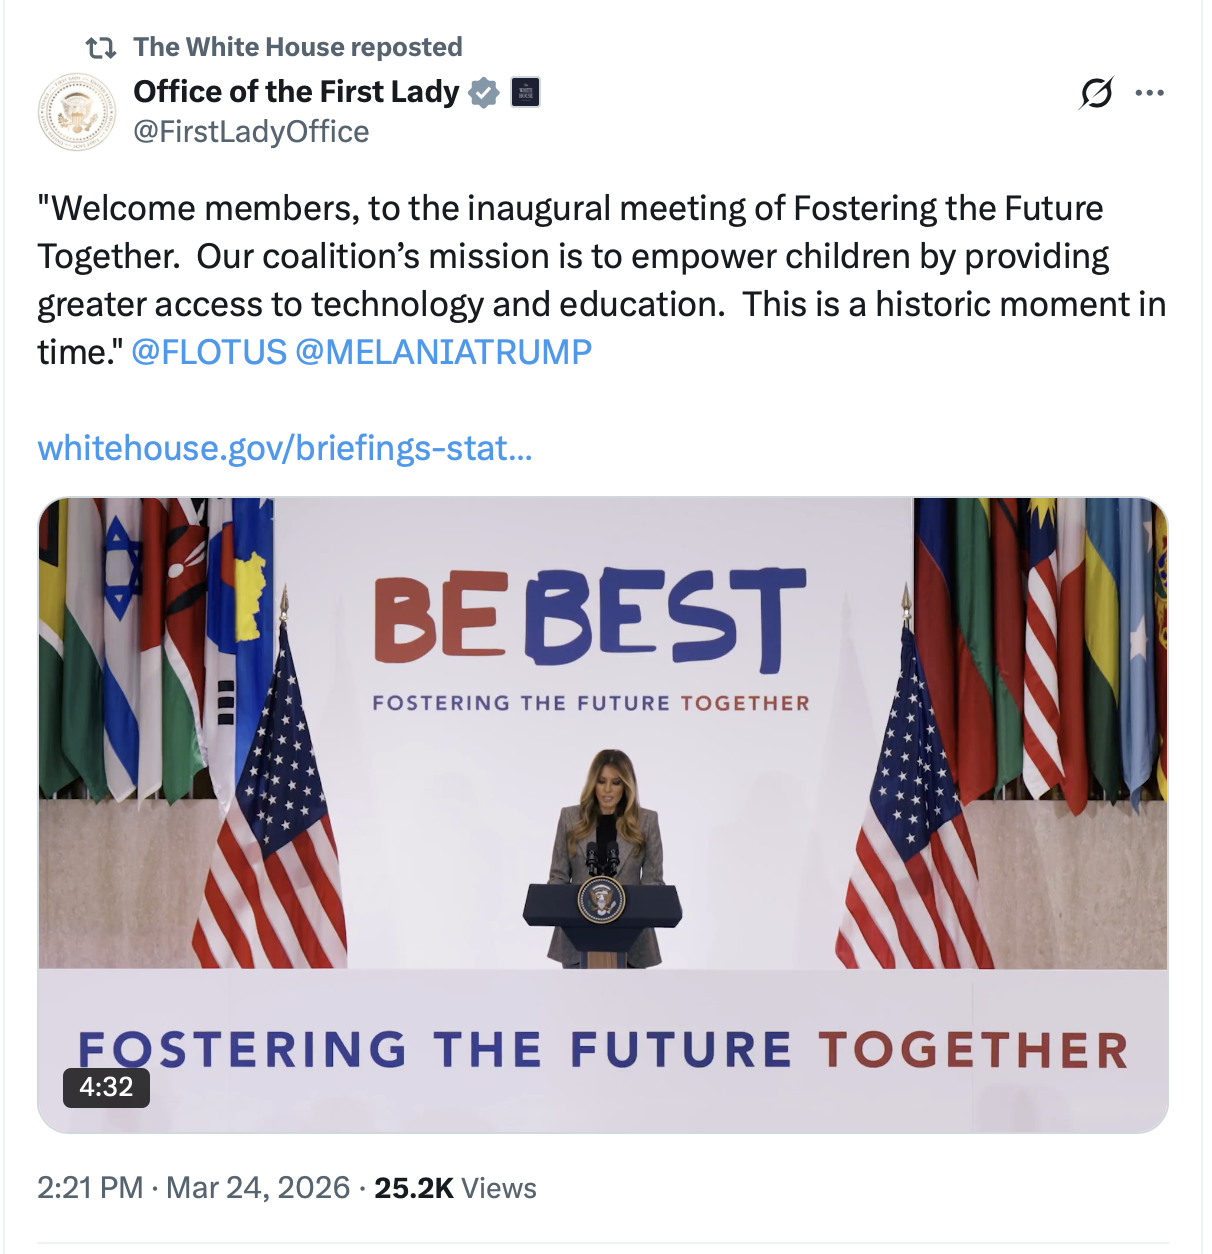Image resolution: width=1212 pixels, height=1254 pixels.
Task: Click the BE BEST logo in the video
Action: [590, 618]
